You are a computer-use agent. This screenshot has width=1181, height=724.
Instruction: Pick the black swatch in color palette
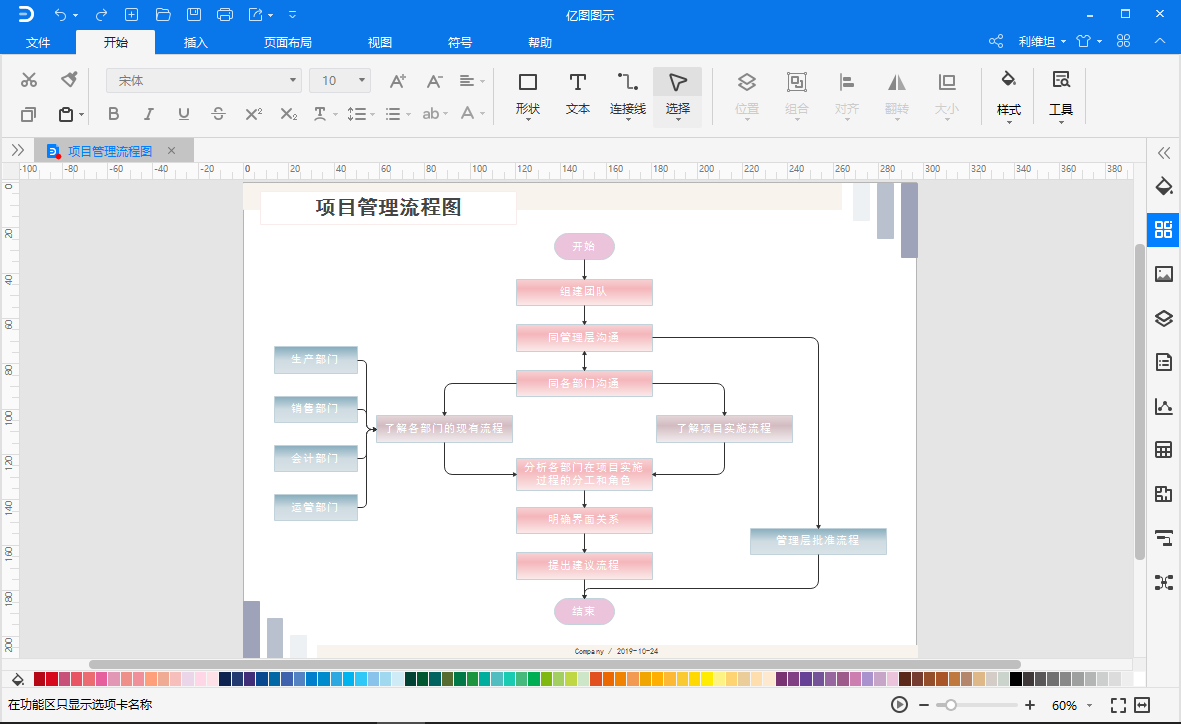[1016, 679]
